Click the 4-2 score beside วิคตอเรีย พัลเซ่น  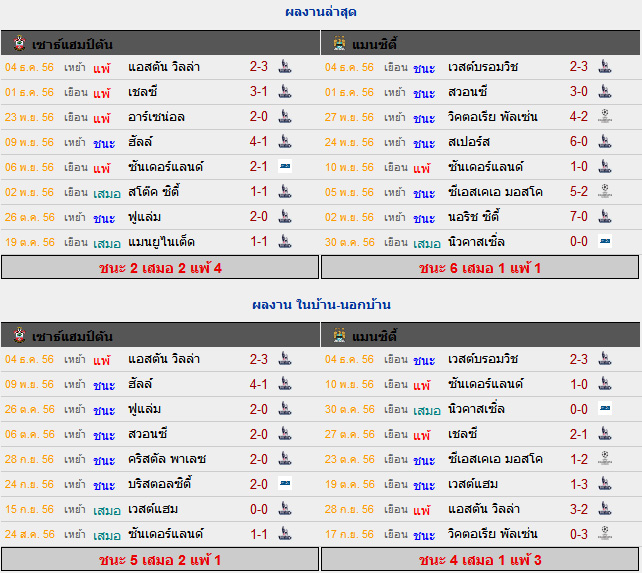(x=579, y=117)
